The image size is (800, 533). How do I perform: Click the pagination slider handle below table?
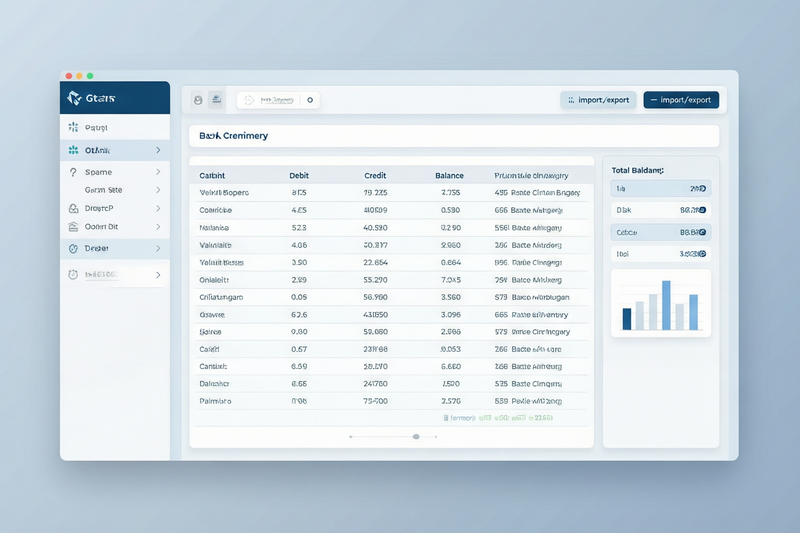click(x=416, y=437)
